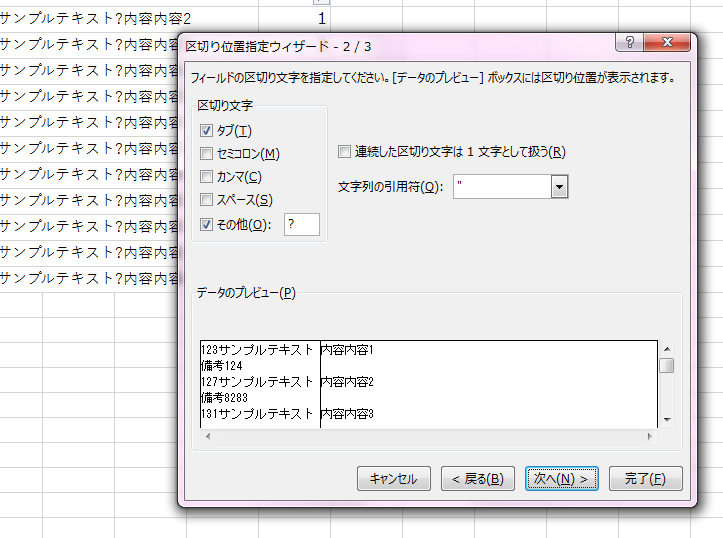Enable the カンマ delimiter checkbox
This screenshot has height=538, width=723.
(x=207, y=177)
